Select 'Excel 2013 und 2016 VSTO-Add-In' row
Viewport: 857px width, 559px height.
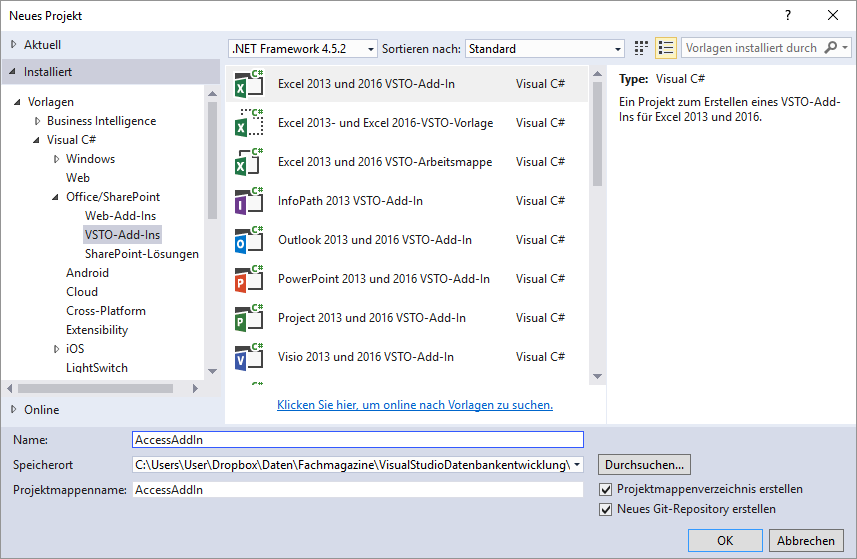(x=407, y=84)
